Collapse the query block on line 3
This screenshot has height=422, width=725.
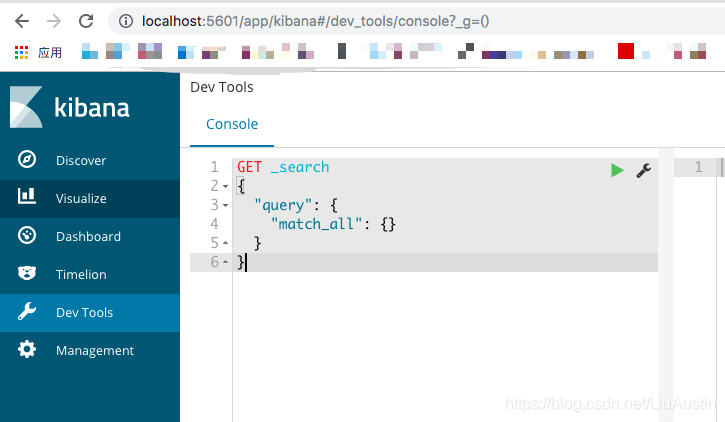226,205
